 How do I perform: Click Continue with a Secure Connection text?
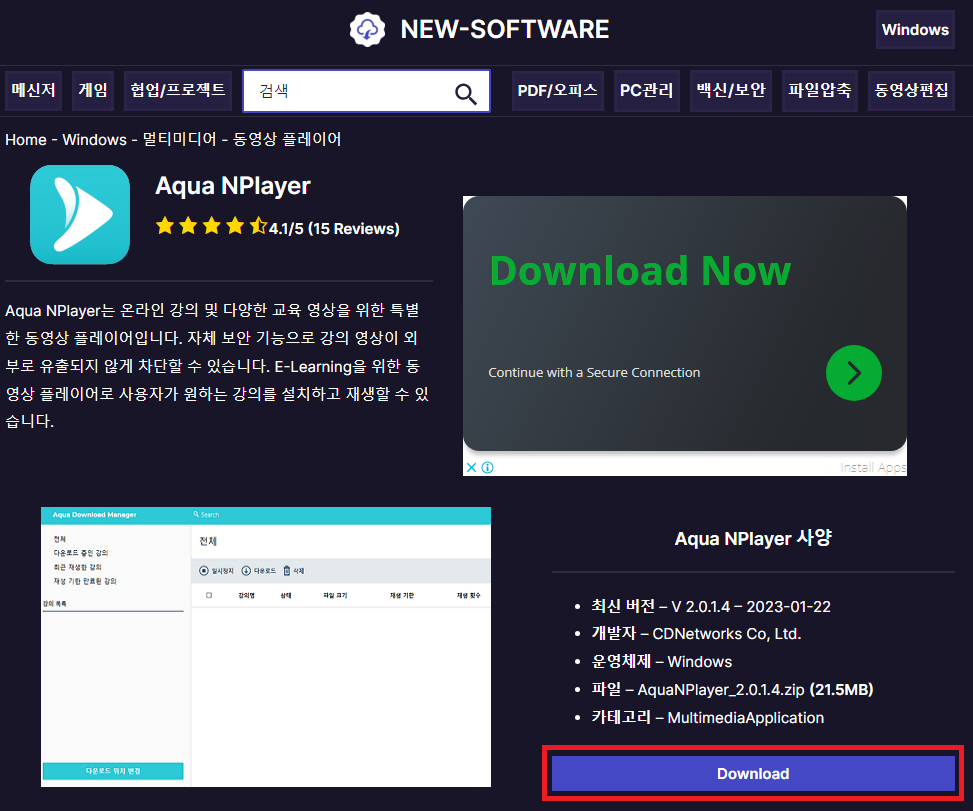[x=594, y=372]
